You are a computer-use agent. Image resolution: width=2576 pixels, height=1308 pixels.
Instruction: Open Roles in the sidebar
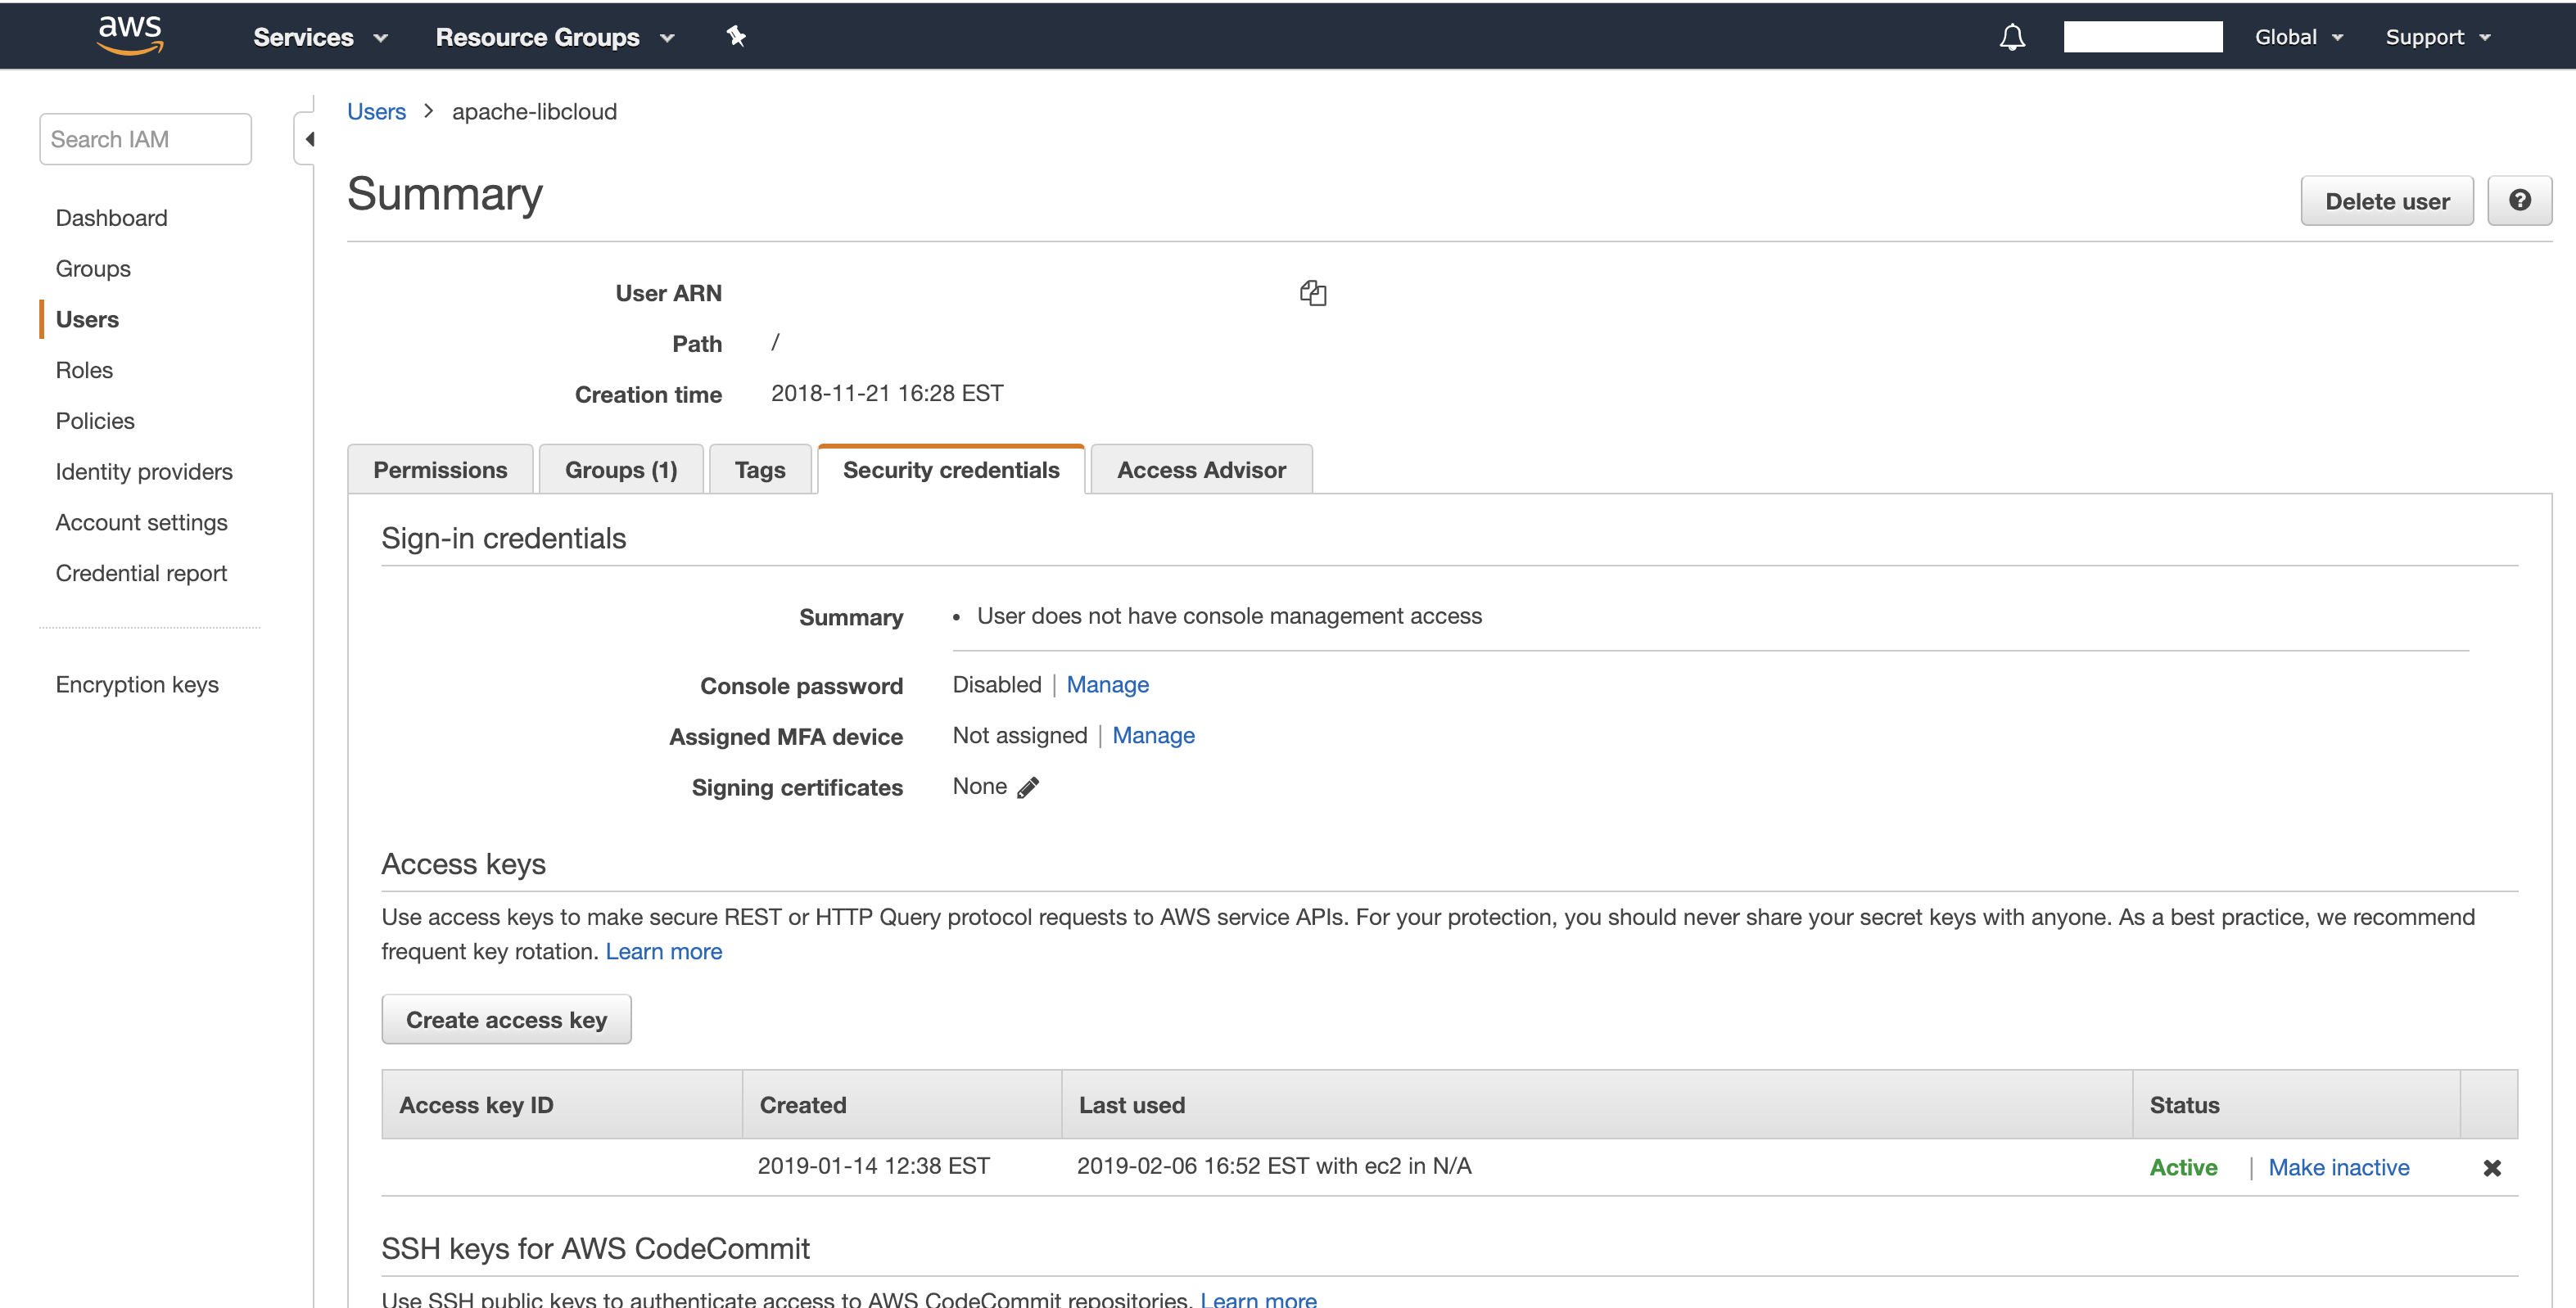[84, 370]
